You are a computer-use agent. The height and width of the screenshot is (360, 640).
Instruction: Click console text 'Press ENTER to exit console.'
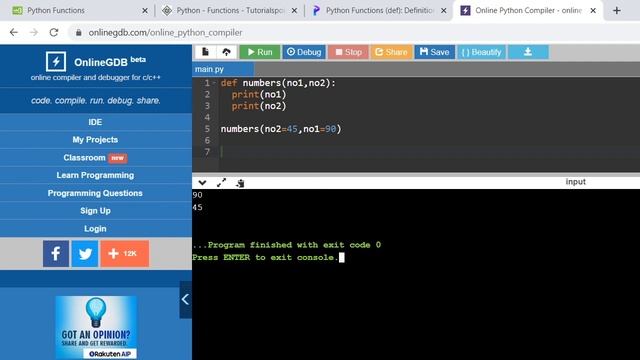(x=265, y=257)
